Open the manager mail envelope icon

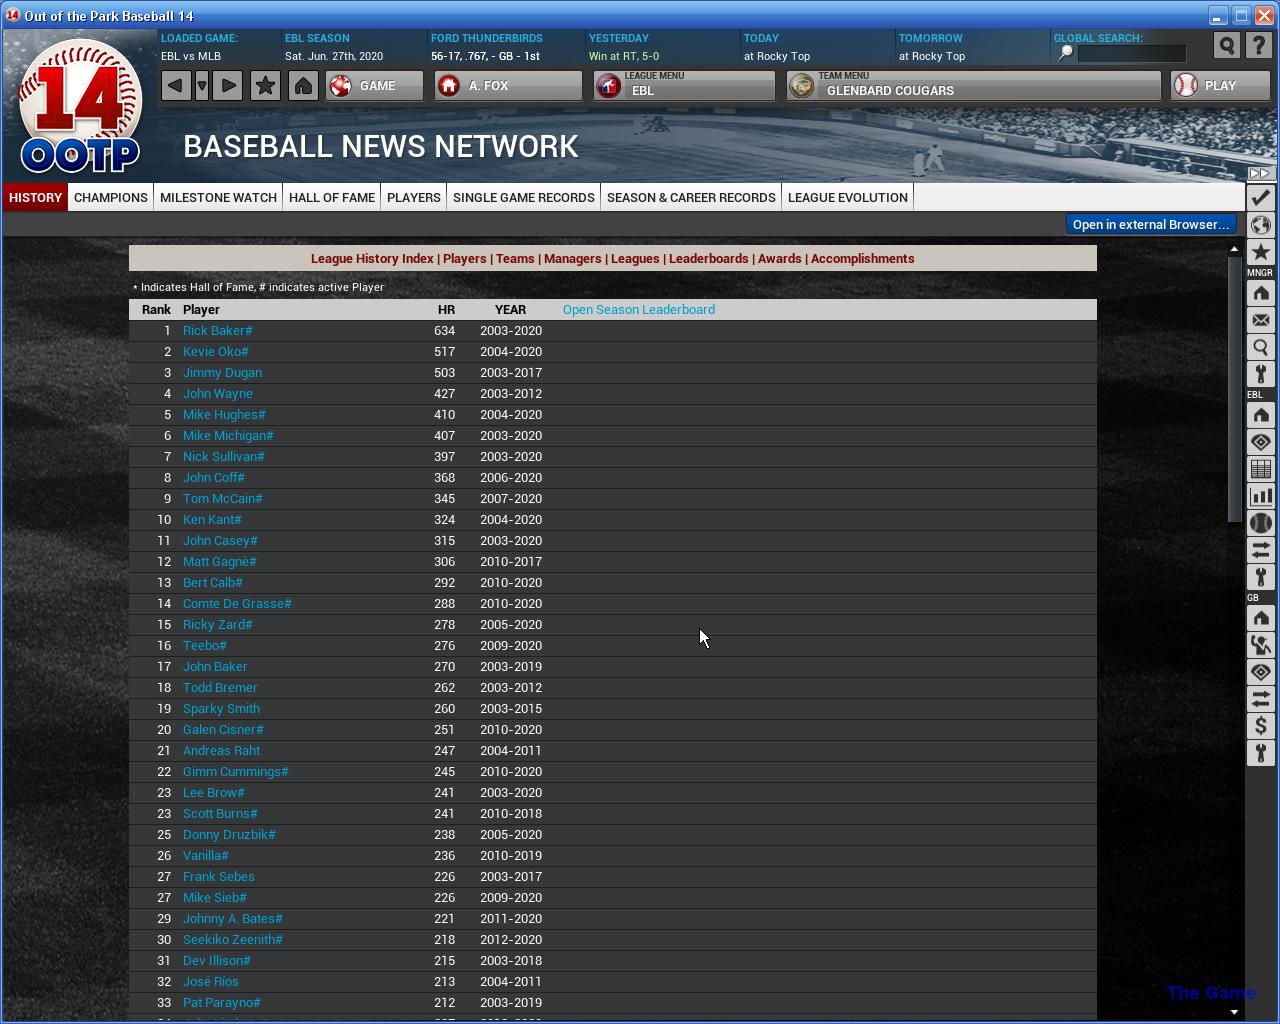(1260, 320)
